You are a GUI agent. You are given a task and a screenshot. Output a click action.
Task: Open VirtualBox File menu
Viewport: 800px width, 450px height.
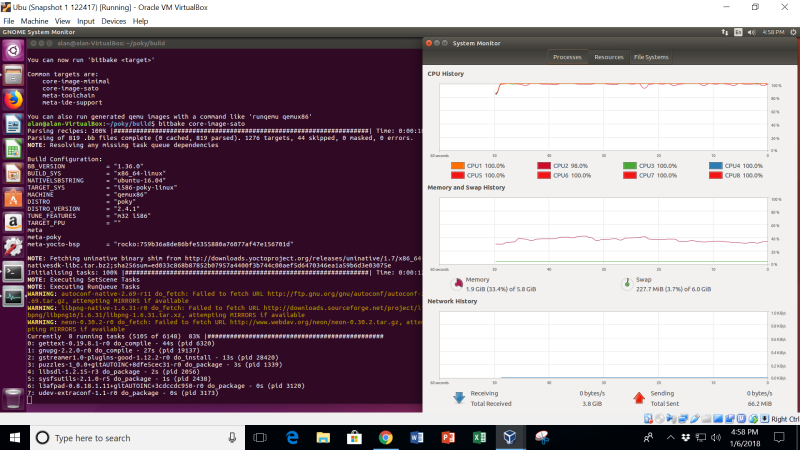[x=9, y=21]
